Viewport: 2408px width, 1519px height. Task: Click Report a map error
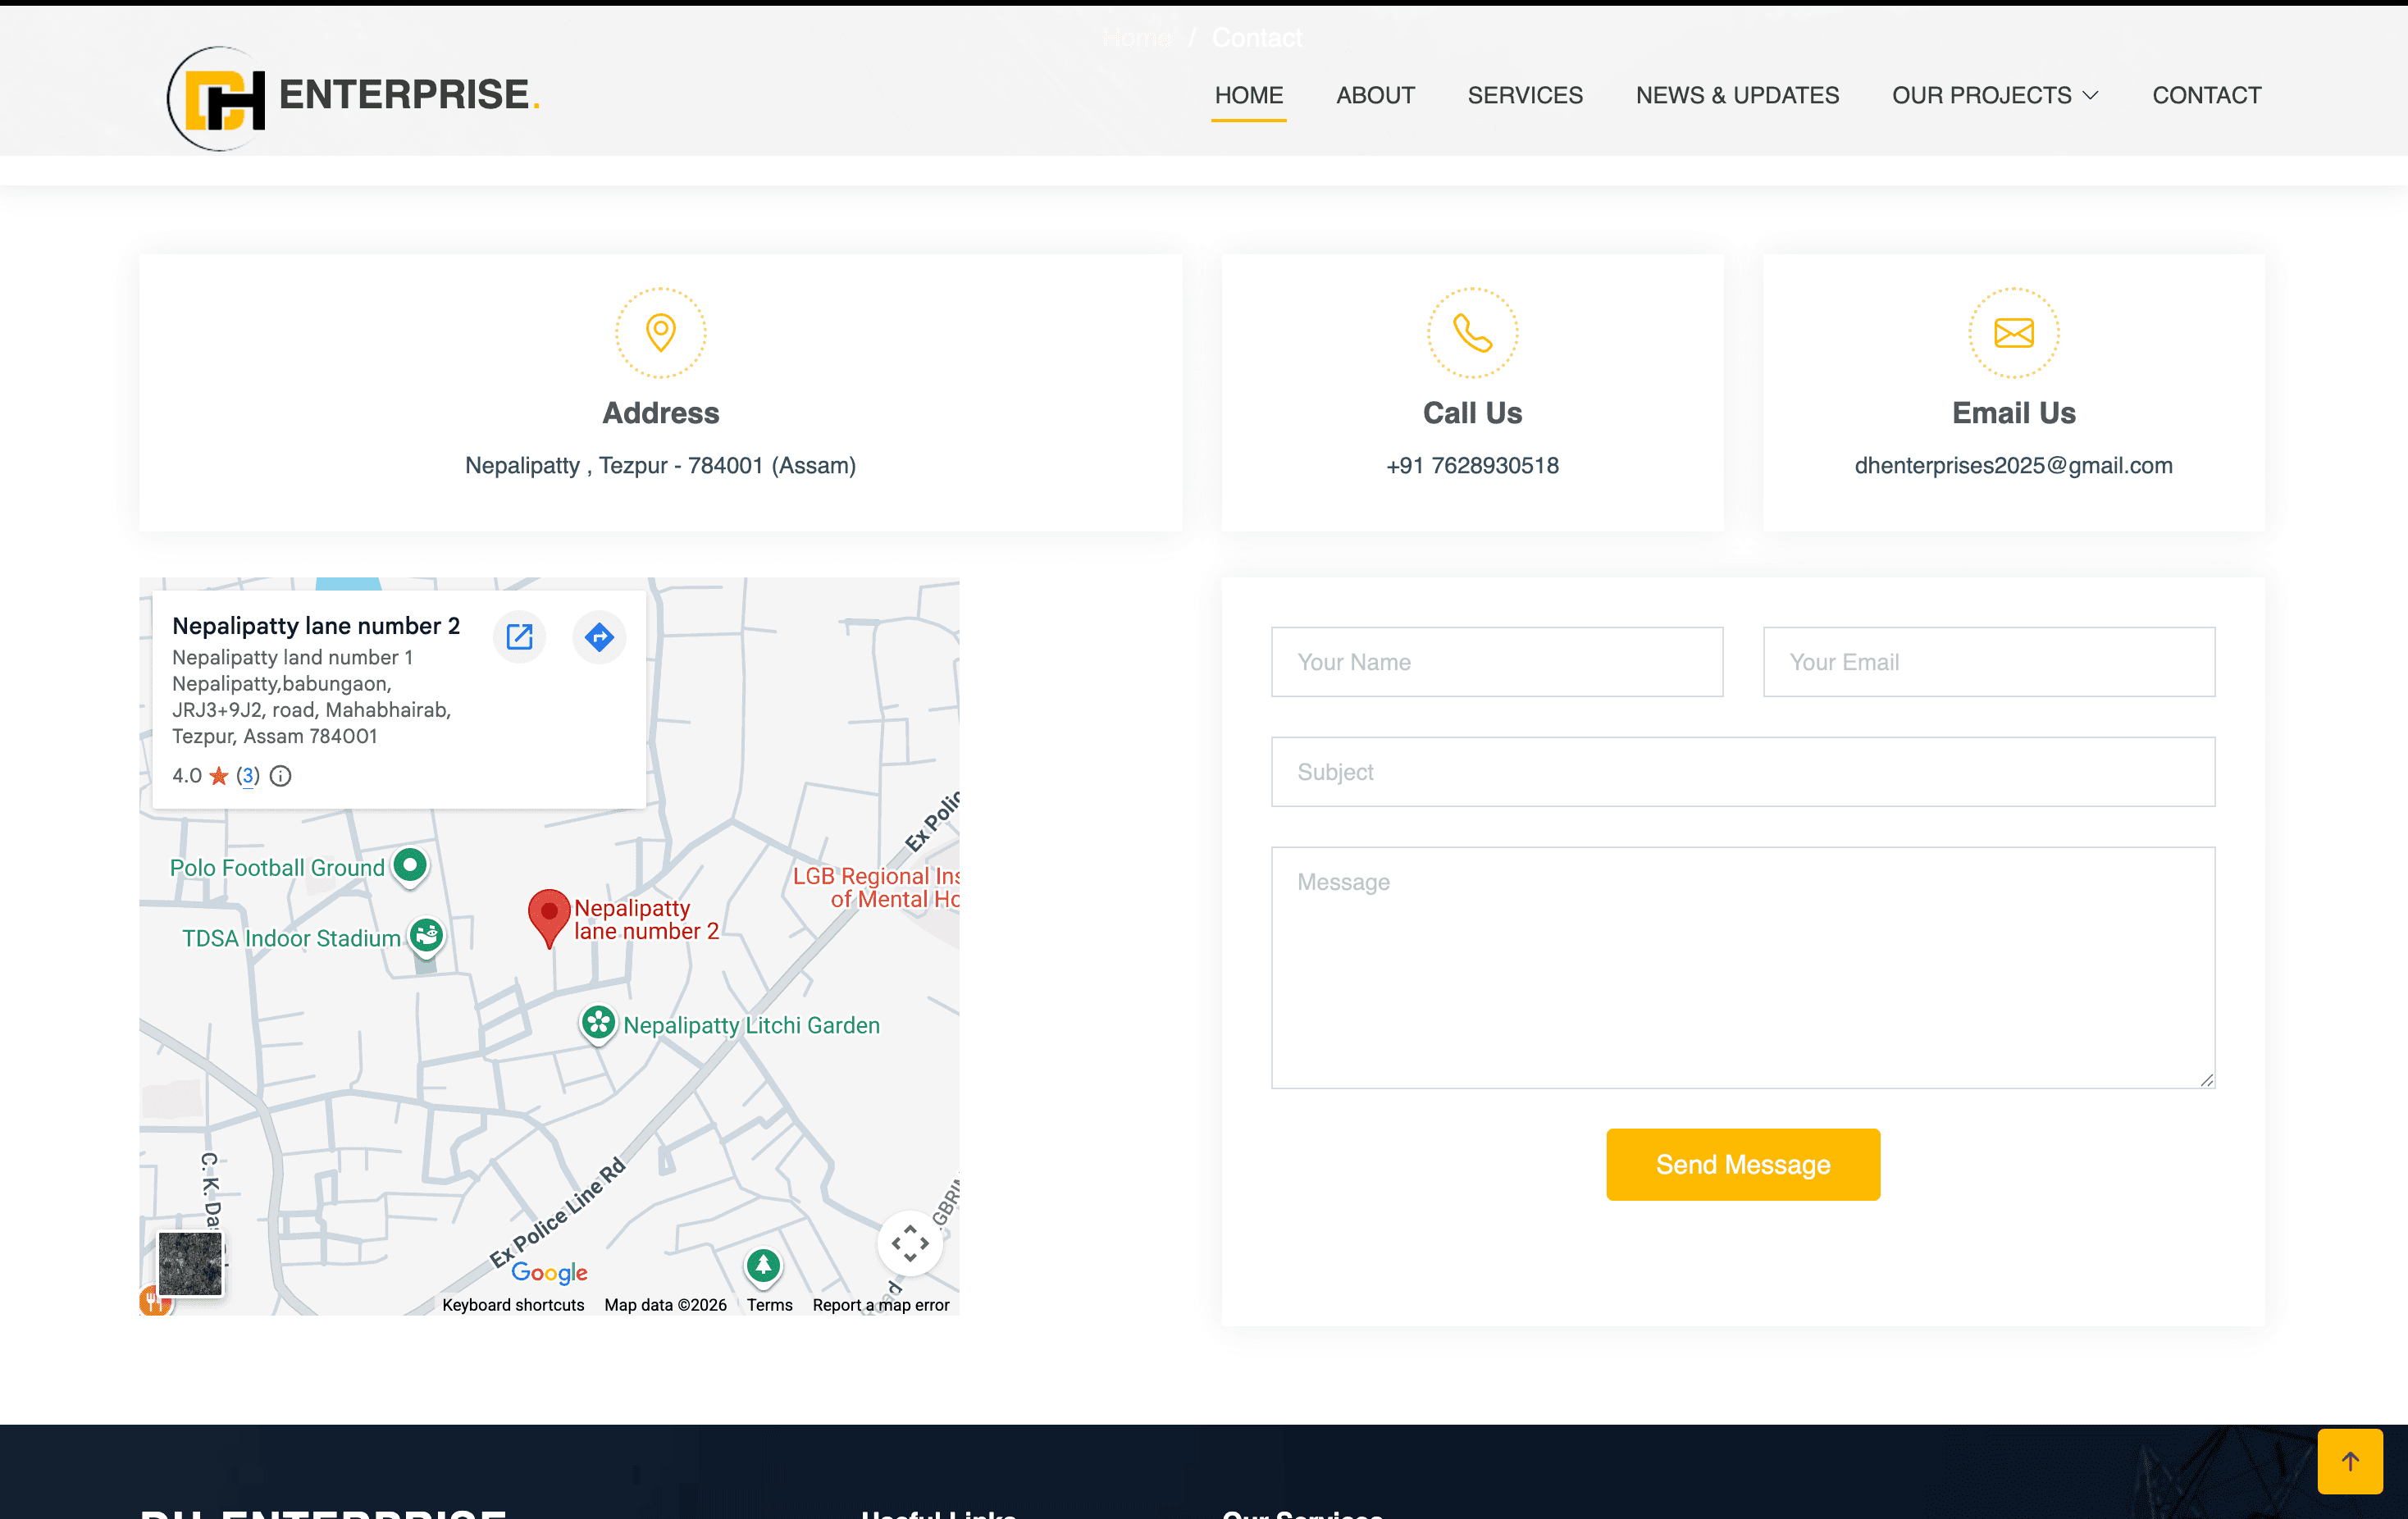tap(881, 1304)
